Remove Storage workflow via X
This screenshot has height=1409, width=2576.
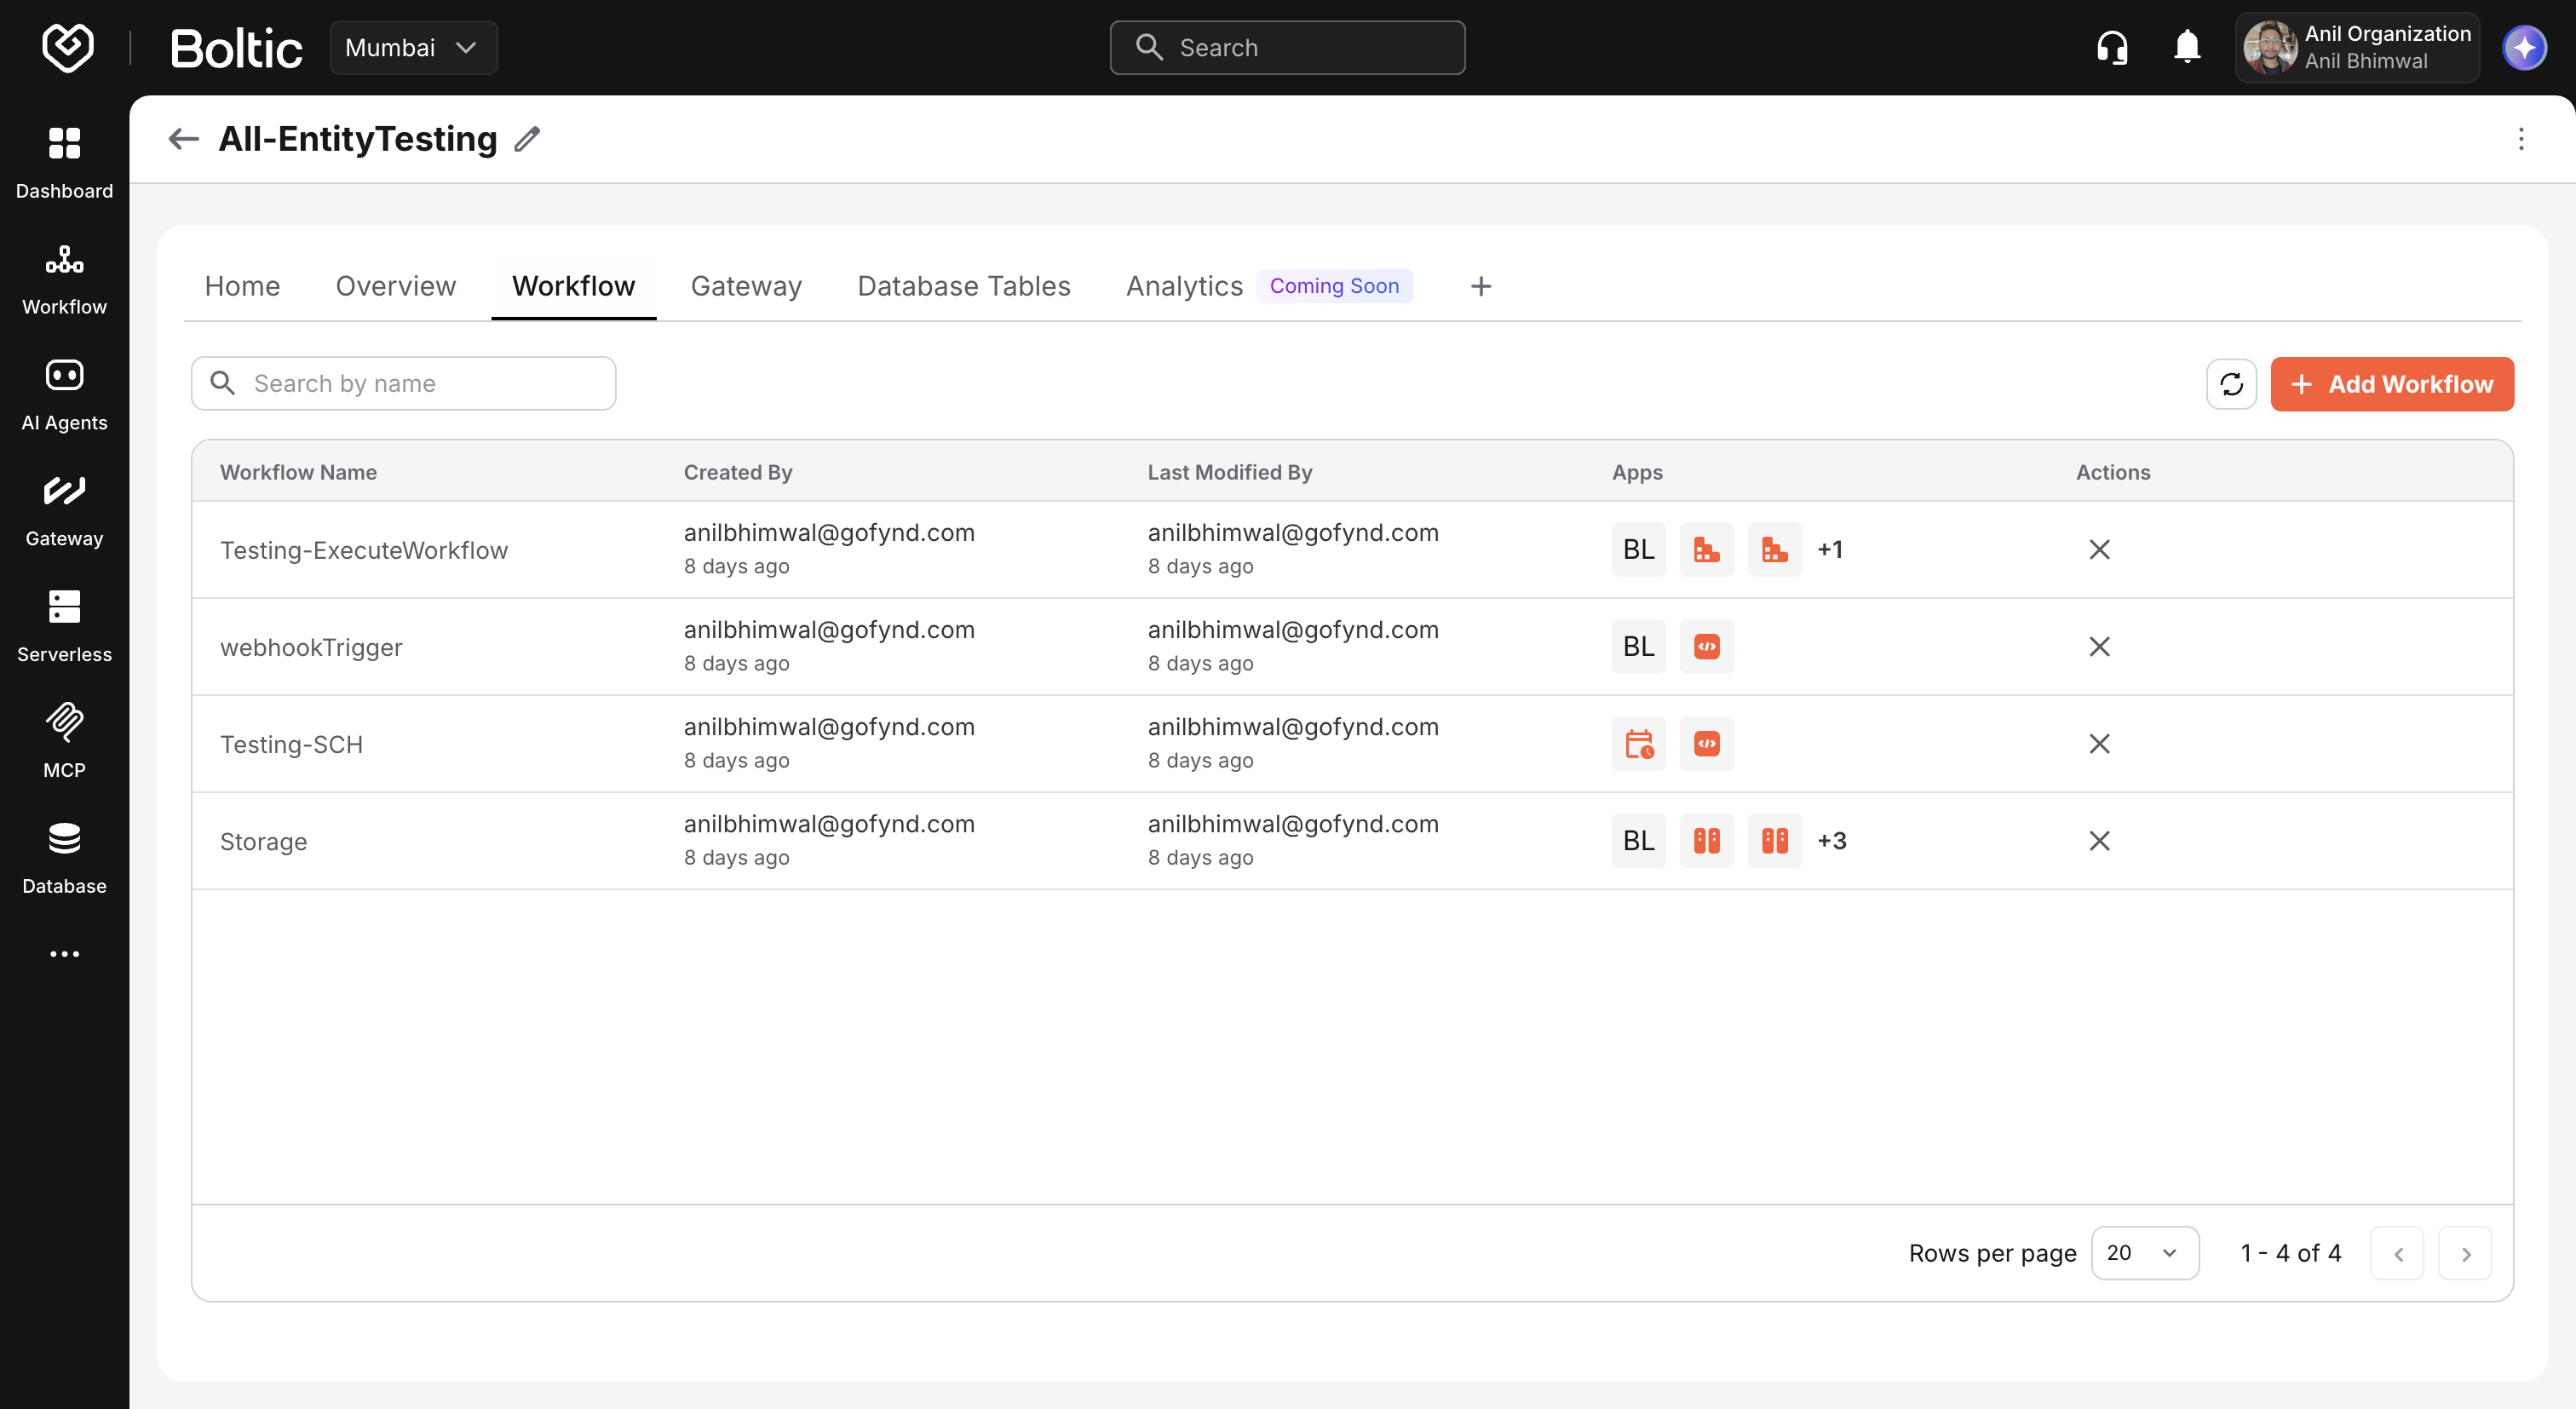pyautogui.click(x=2099, y=840)
